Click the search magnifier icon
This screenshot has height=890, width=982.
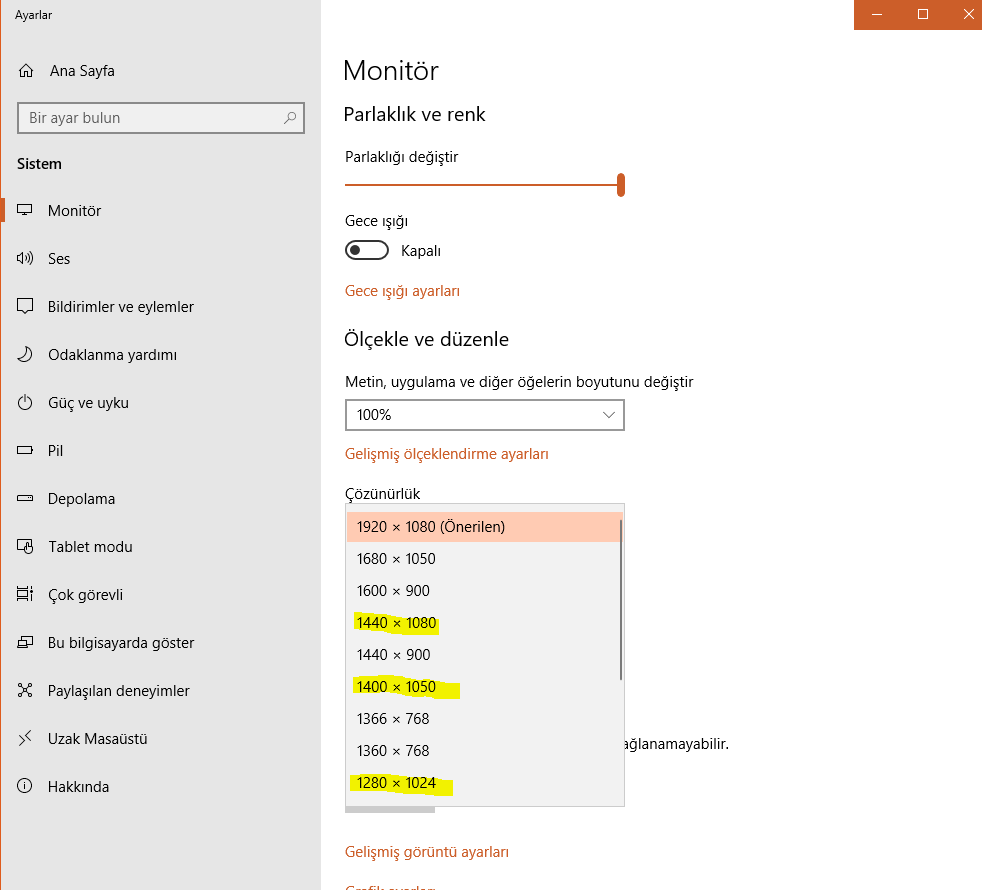(x=290, y=118)
